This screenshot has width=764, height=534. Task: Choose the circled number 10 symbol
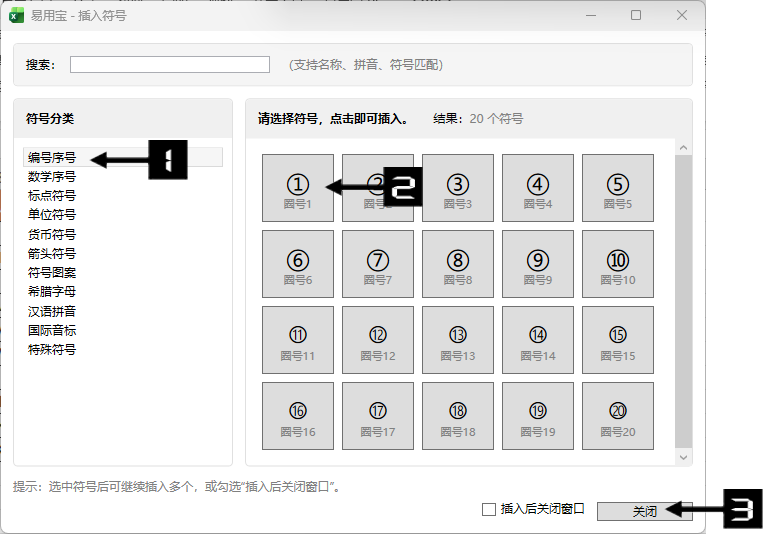[x=617, y=266]
